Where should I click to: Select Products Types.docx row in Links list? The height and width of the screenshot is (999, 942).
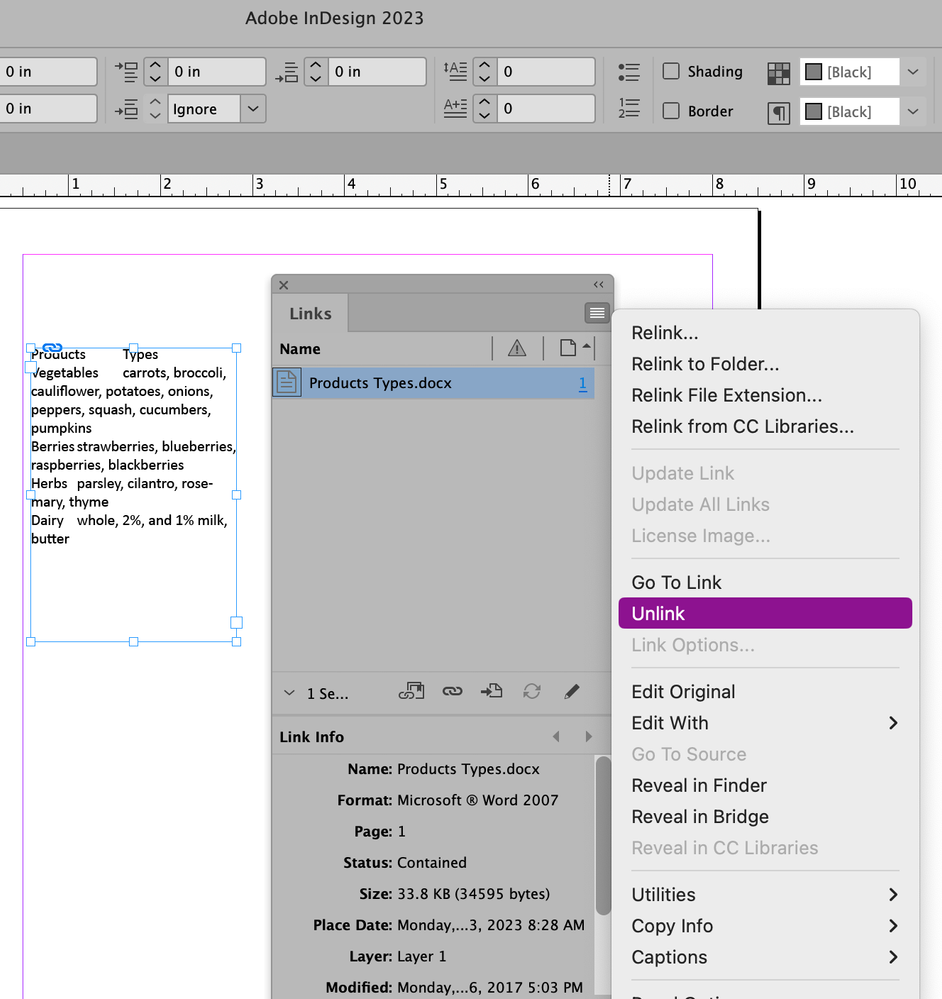[433, 383]
